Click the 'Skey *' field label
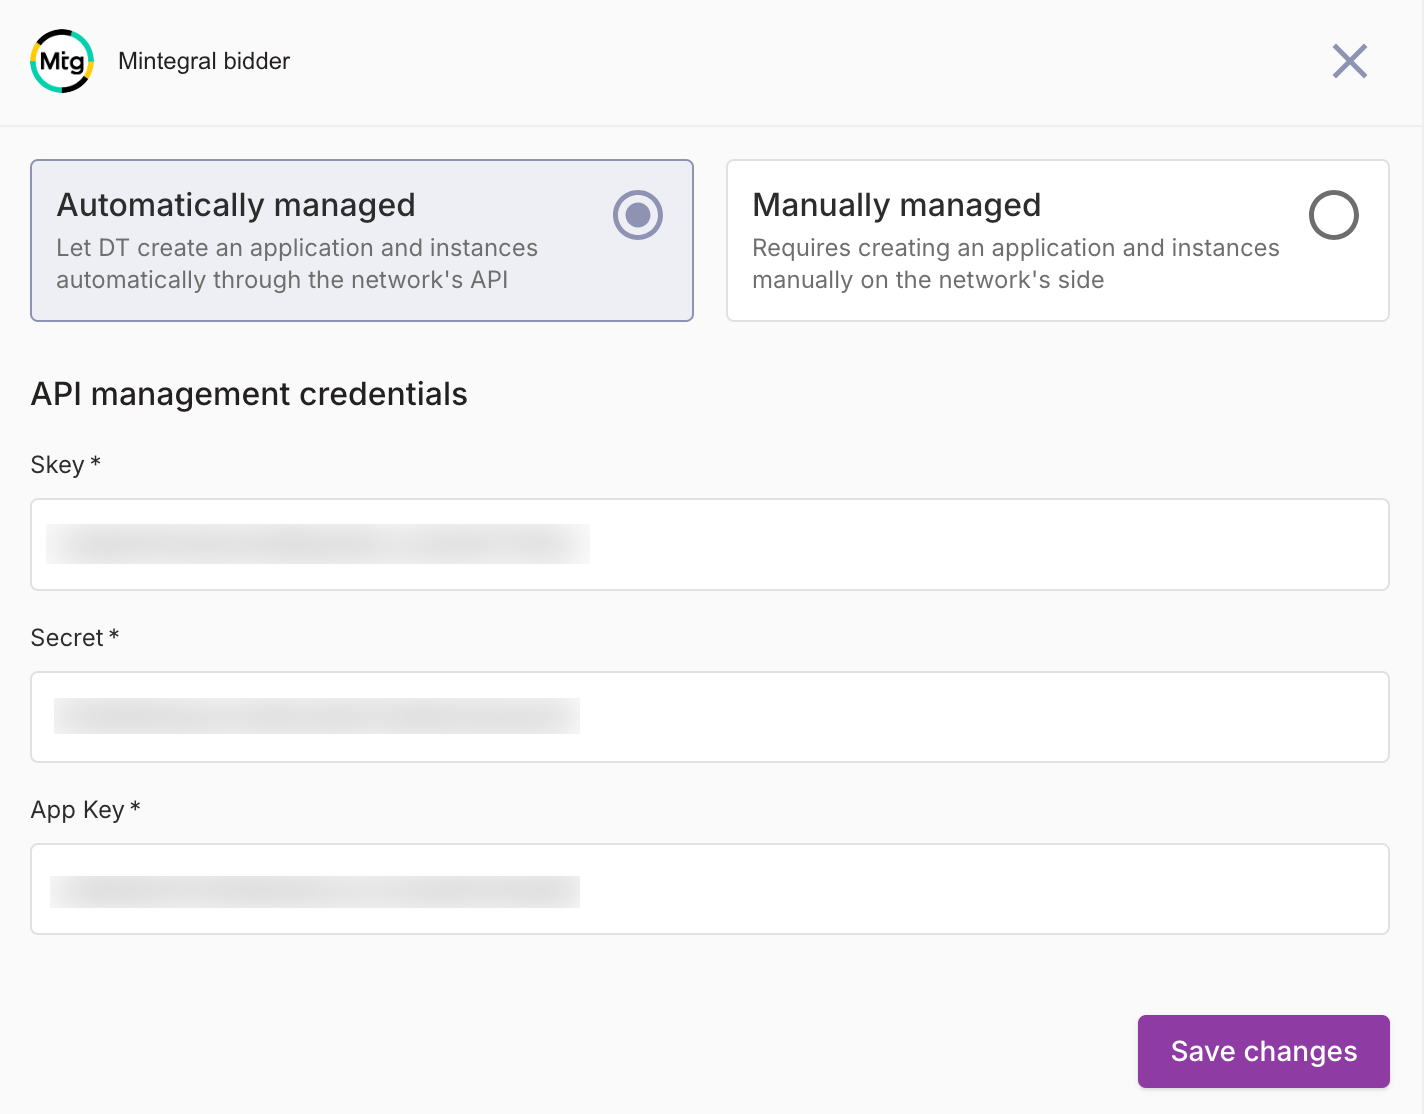1424x1114 pixels. pos(66,465)
